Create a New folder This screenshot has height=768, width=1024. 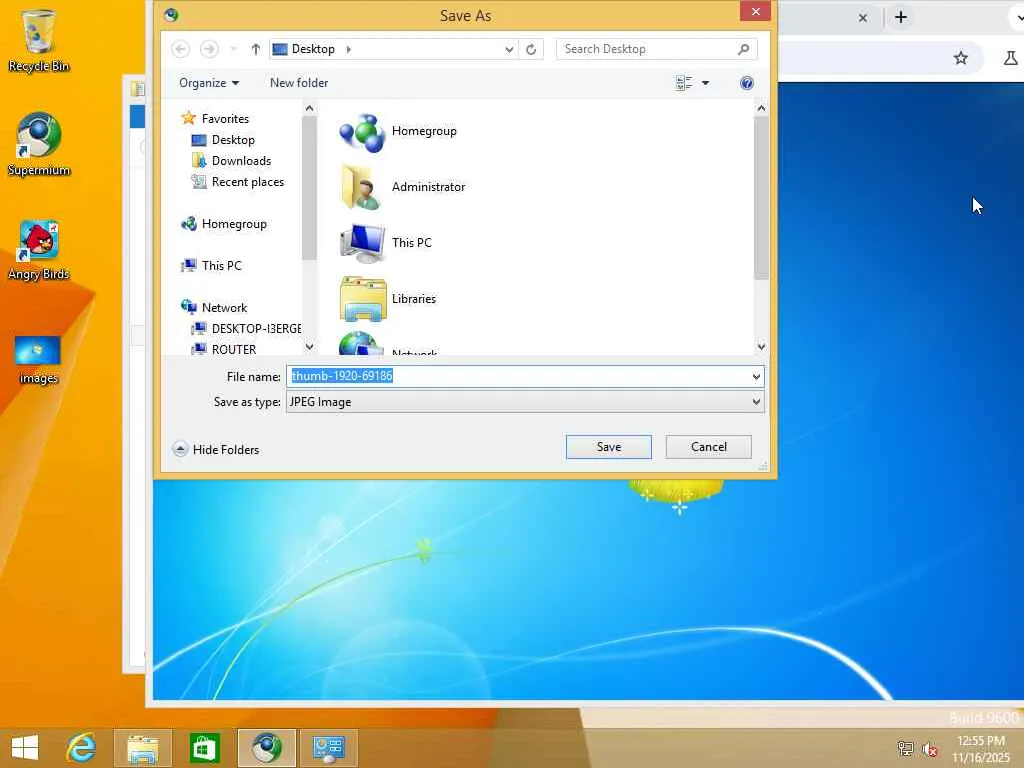[x=299, y=83]
